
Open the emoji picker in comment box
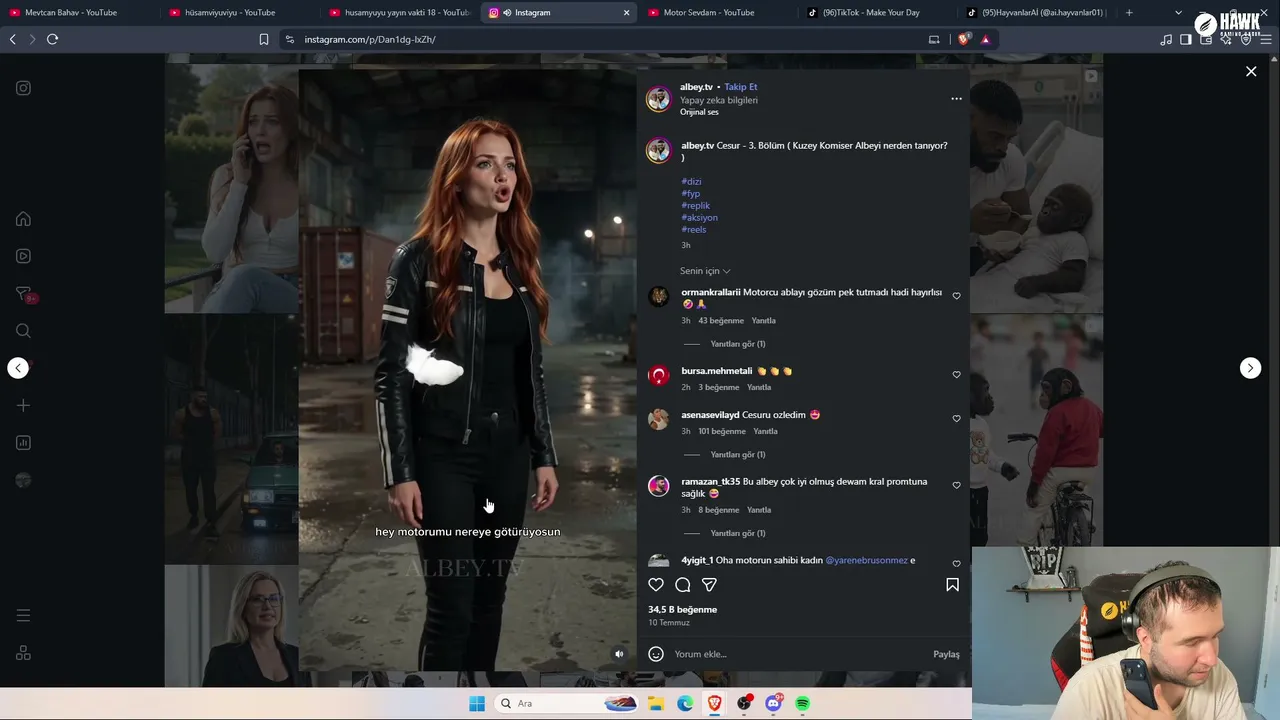click(656, 654)
